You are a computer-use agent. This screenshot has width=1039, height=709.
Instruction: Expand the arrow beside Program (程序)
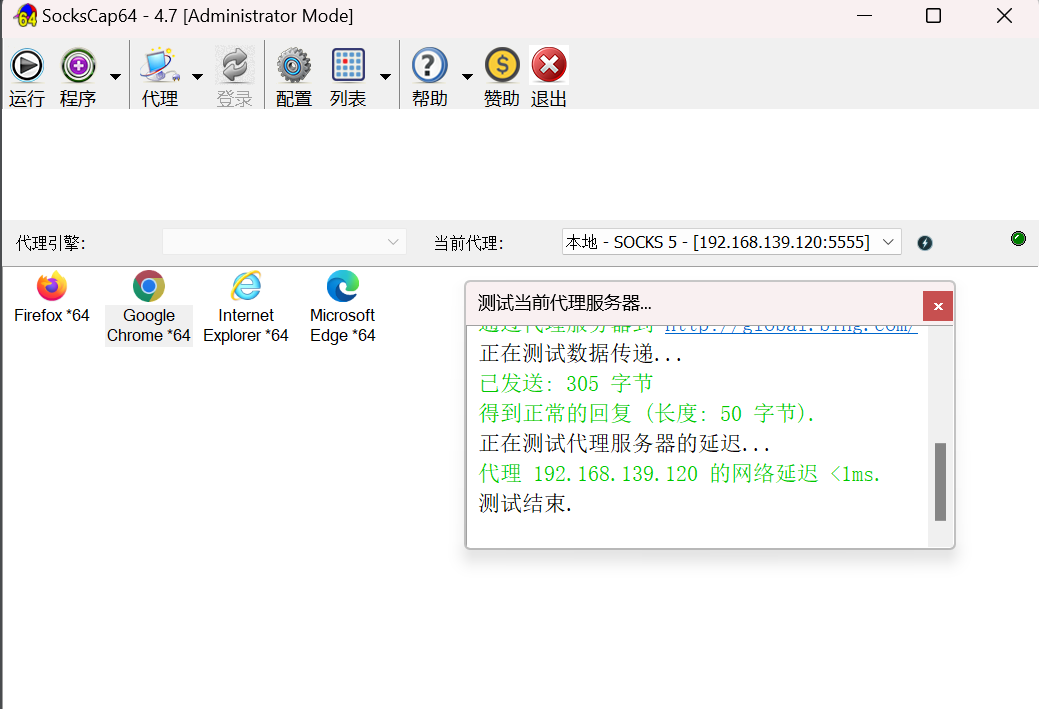coord(115,77)
